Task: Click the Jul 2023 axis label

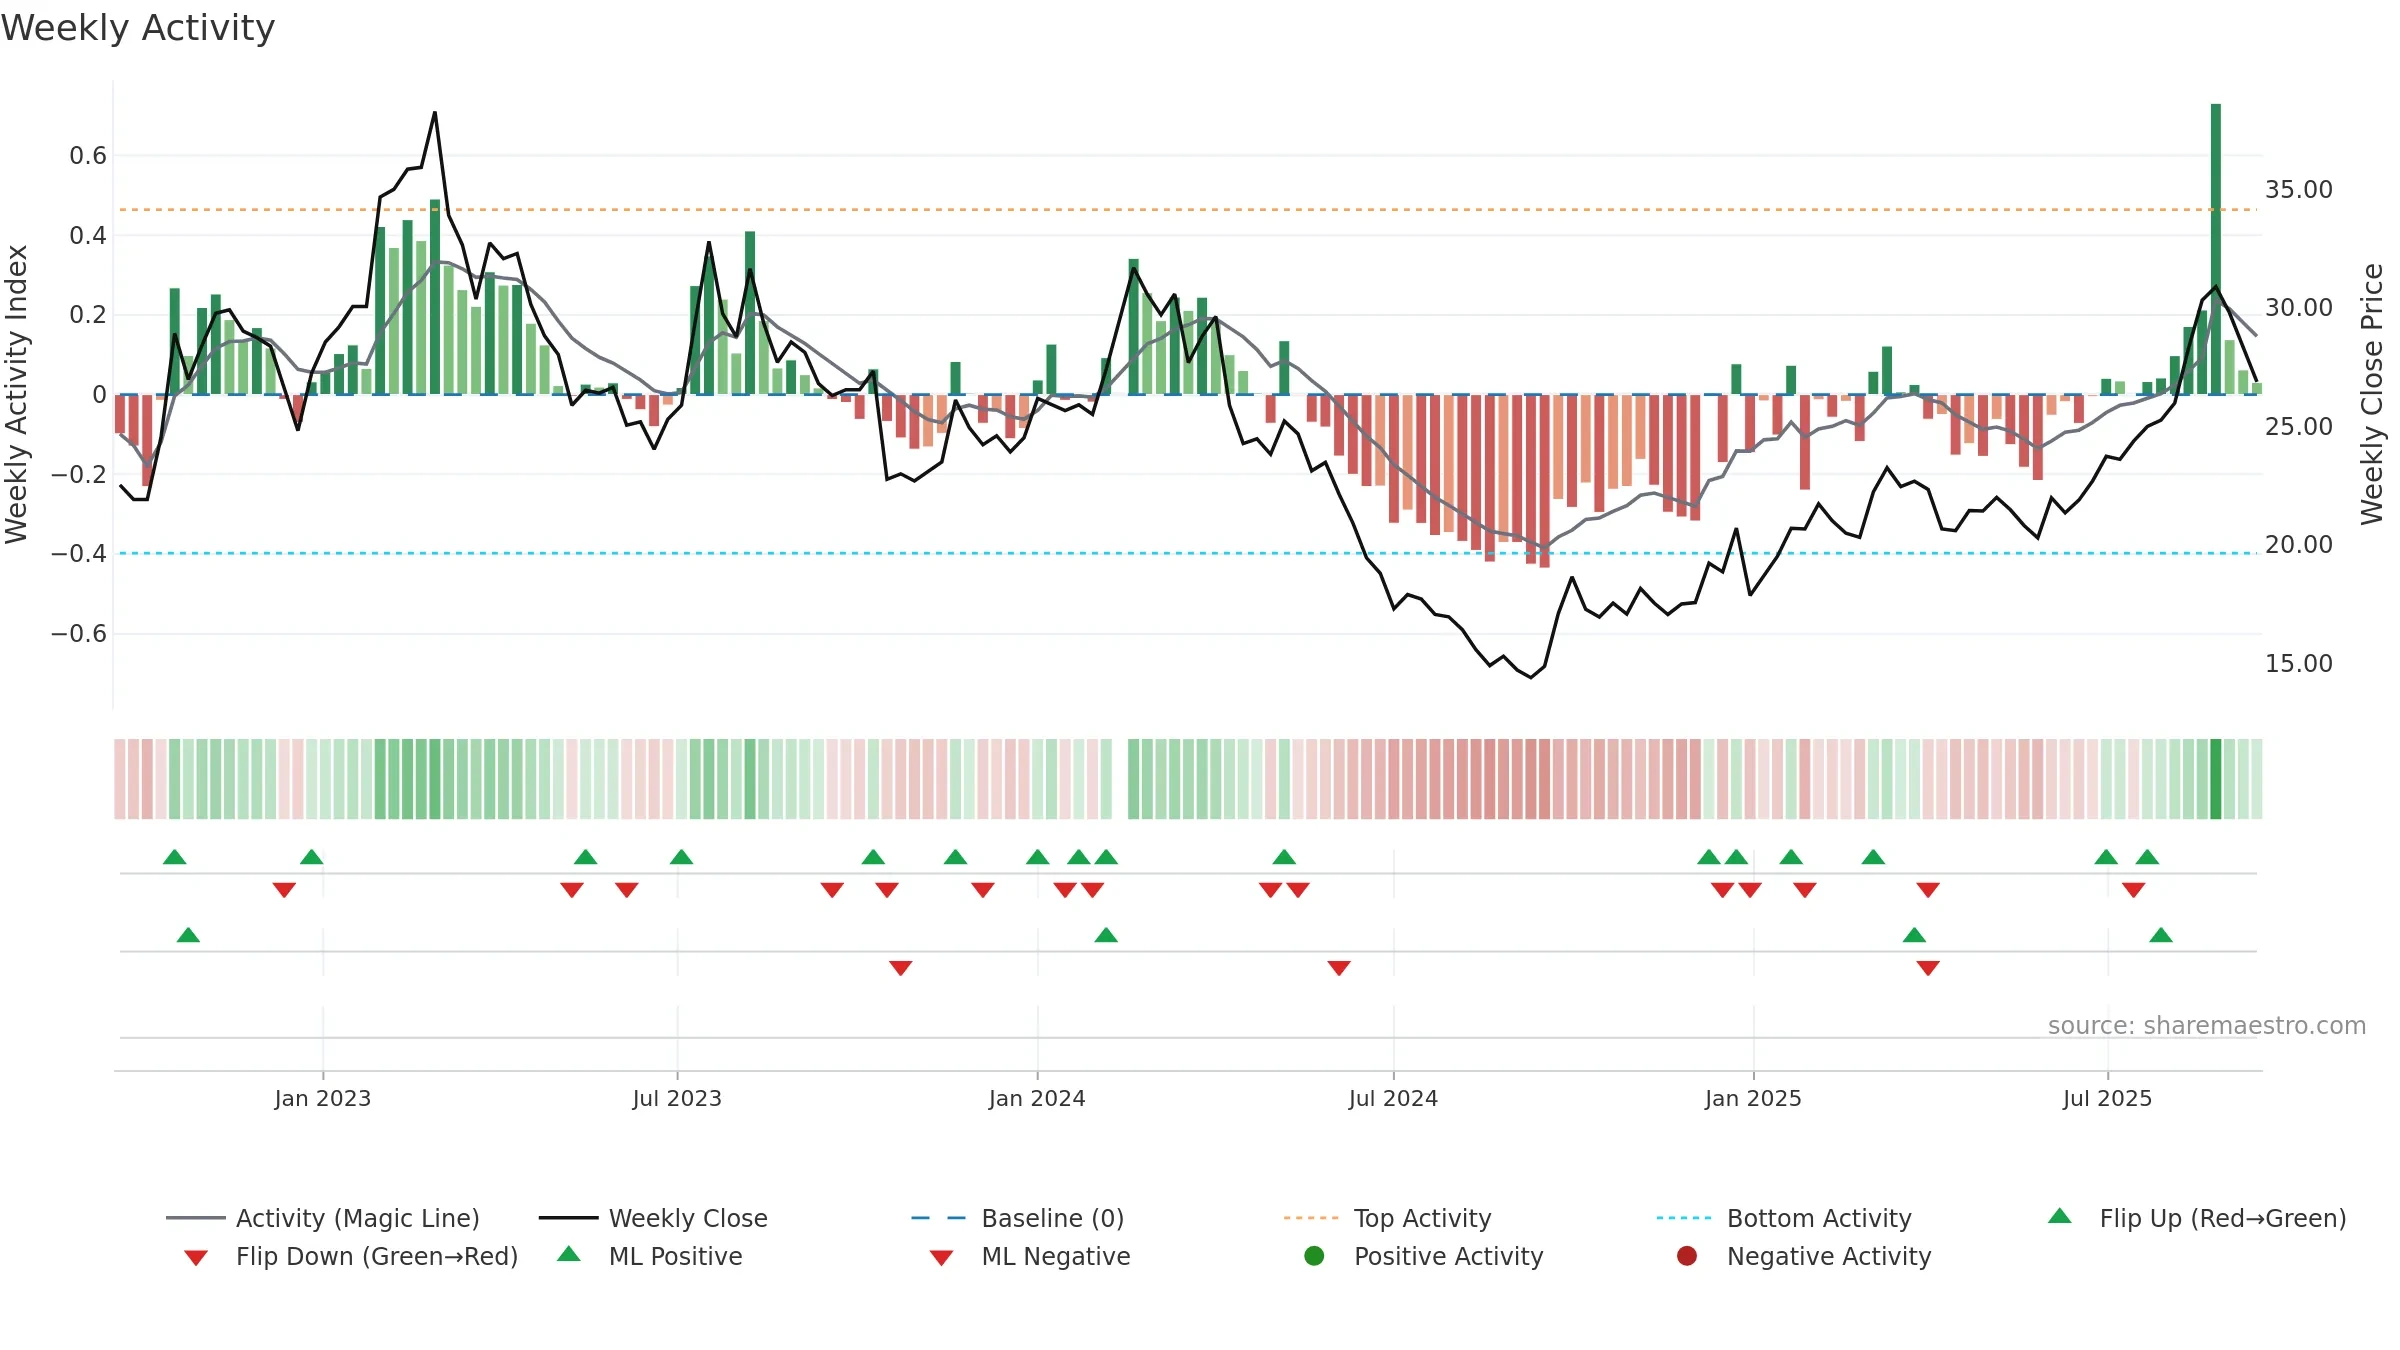Action: (677, 1098)
